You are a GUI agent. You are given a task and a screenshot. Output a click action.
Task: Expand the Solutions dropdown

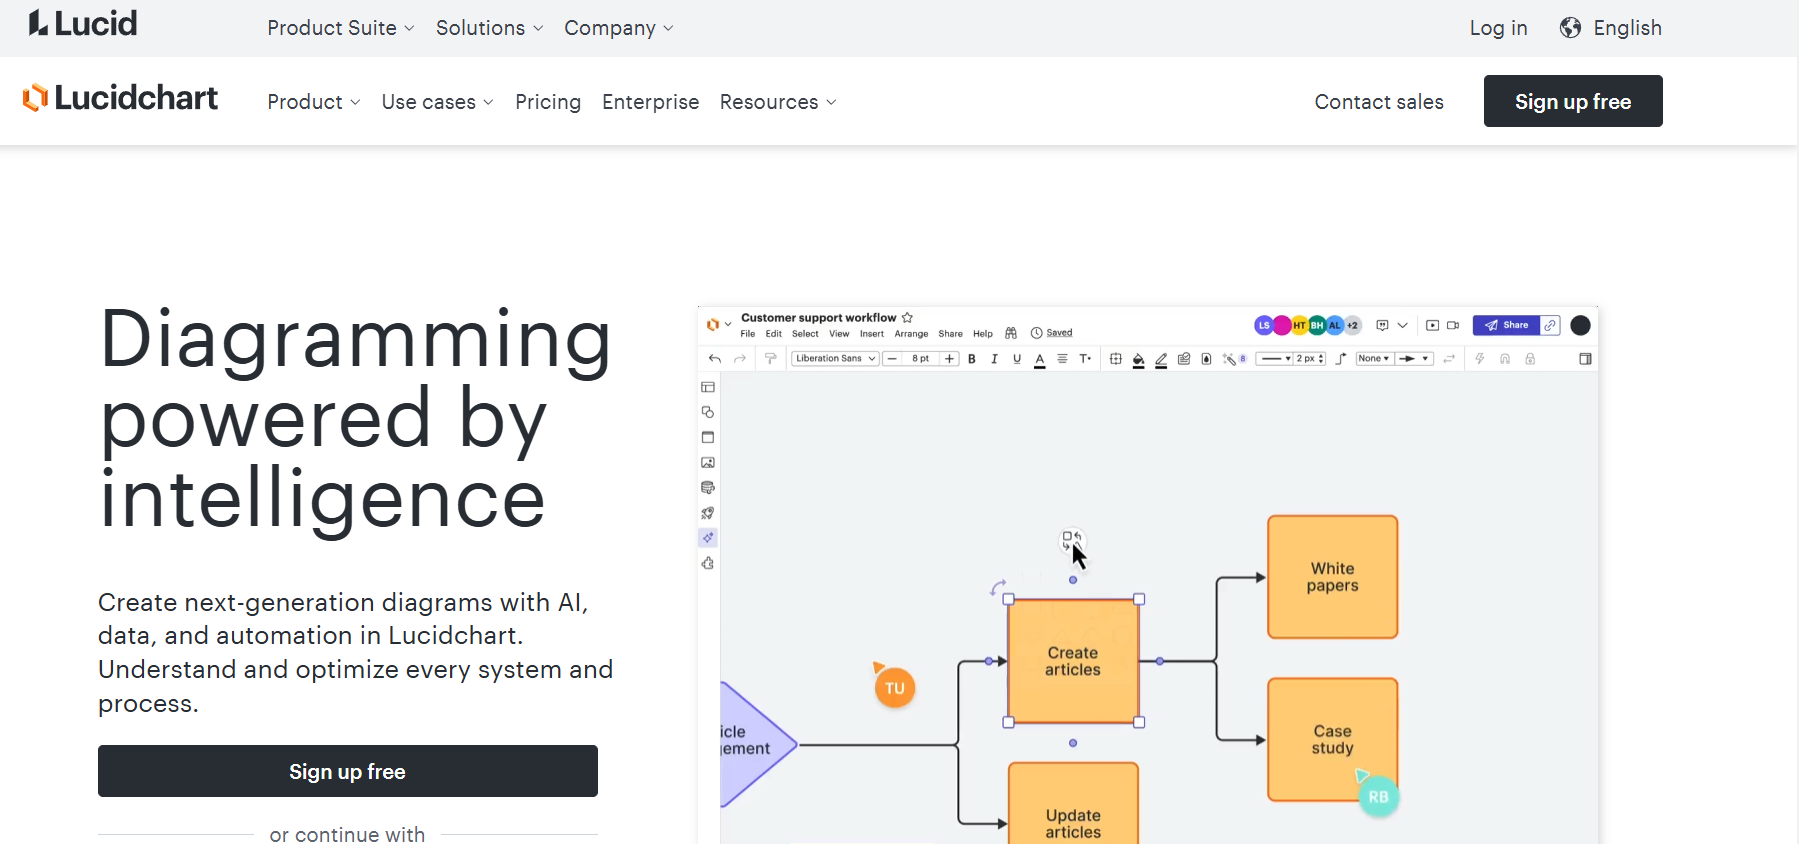489,28
